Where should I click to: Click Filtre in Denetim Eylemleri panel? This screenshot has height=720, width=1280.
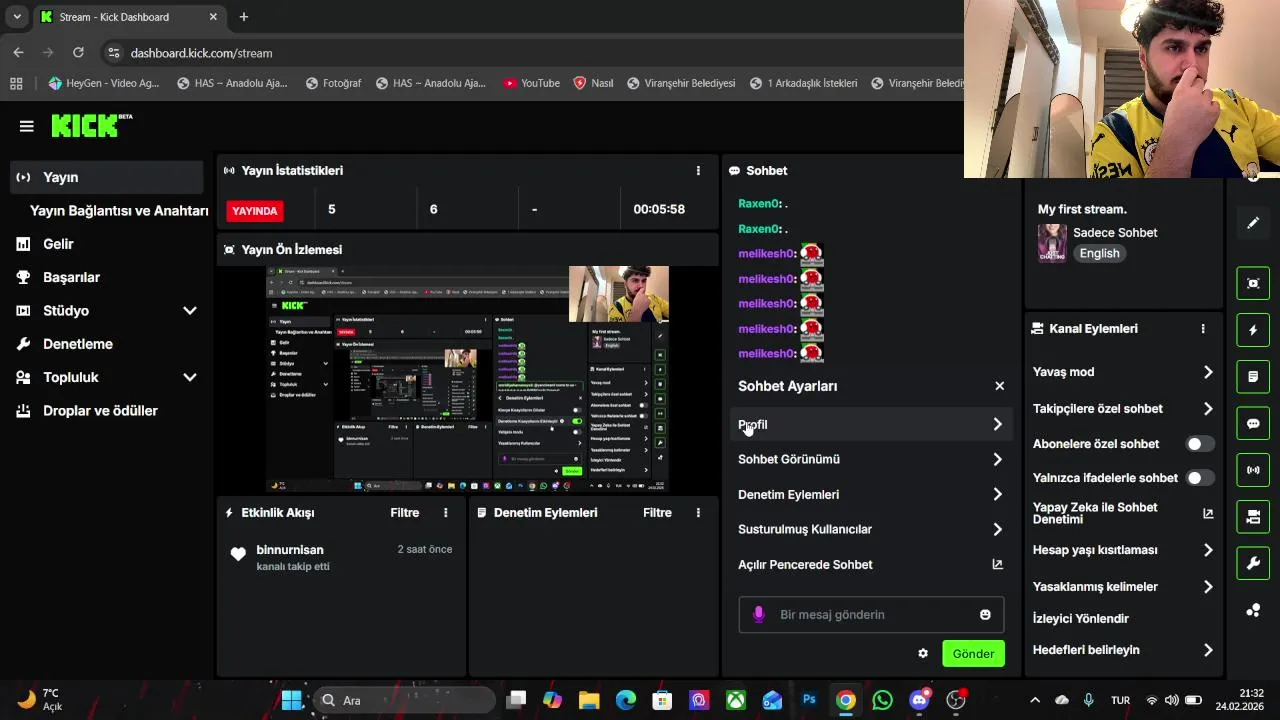(x=657, y=513)
